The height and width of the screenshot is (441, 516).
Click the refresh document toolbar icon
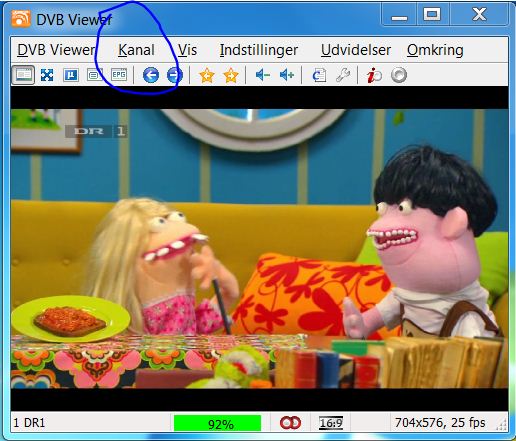tap(319, 75)
